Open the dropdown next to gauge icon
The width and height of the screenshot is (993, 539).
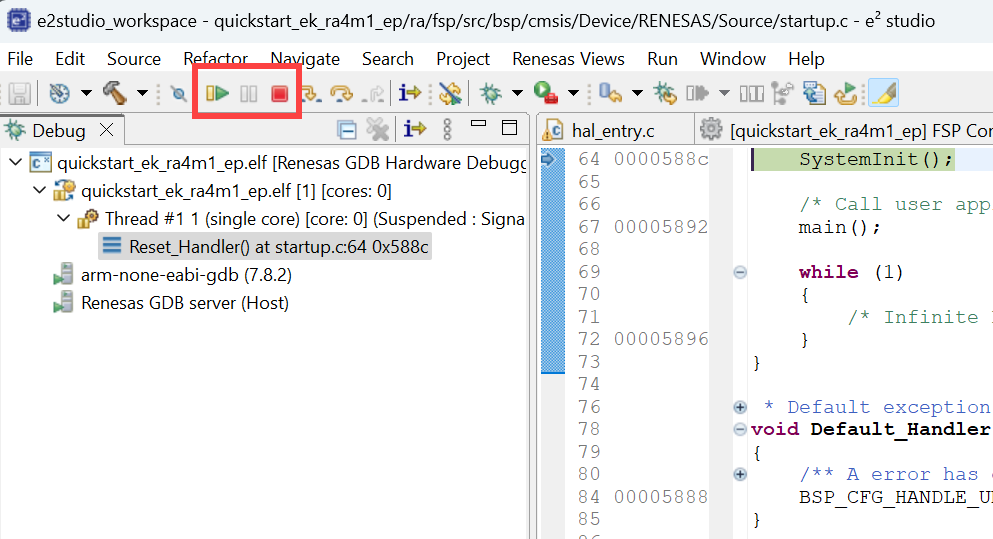pos(86,94)
